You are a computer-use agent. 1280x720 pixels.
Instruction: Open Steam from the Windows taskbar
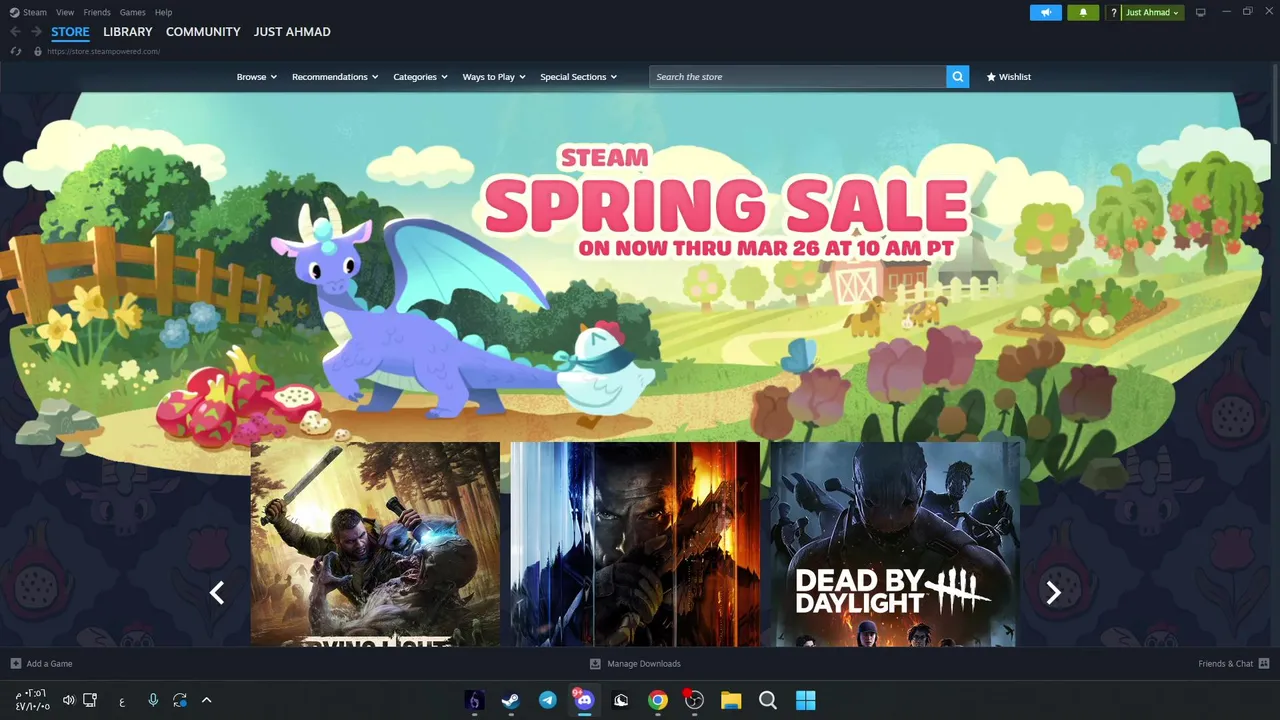[x=510, y=700]
